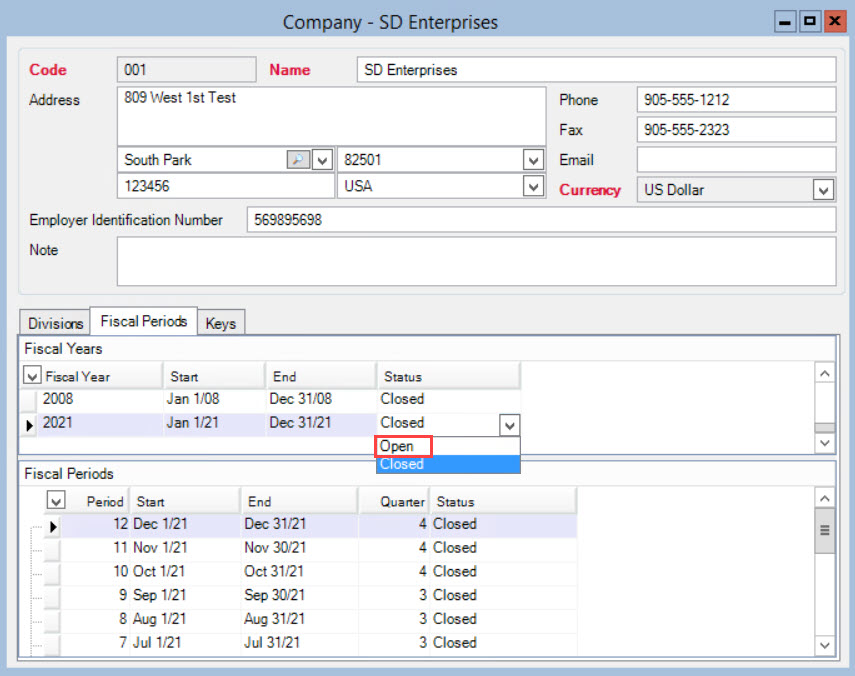The width and height of the screenshot is (855, 676).
Task: Click the Fiscal Years scroll up arrow
Action: [x=824, y=373]
